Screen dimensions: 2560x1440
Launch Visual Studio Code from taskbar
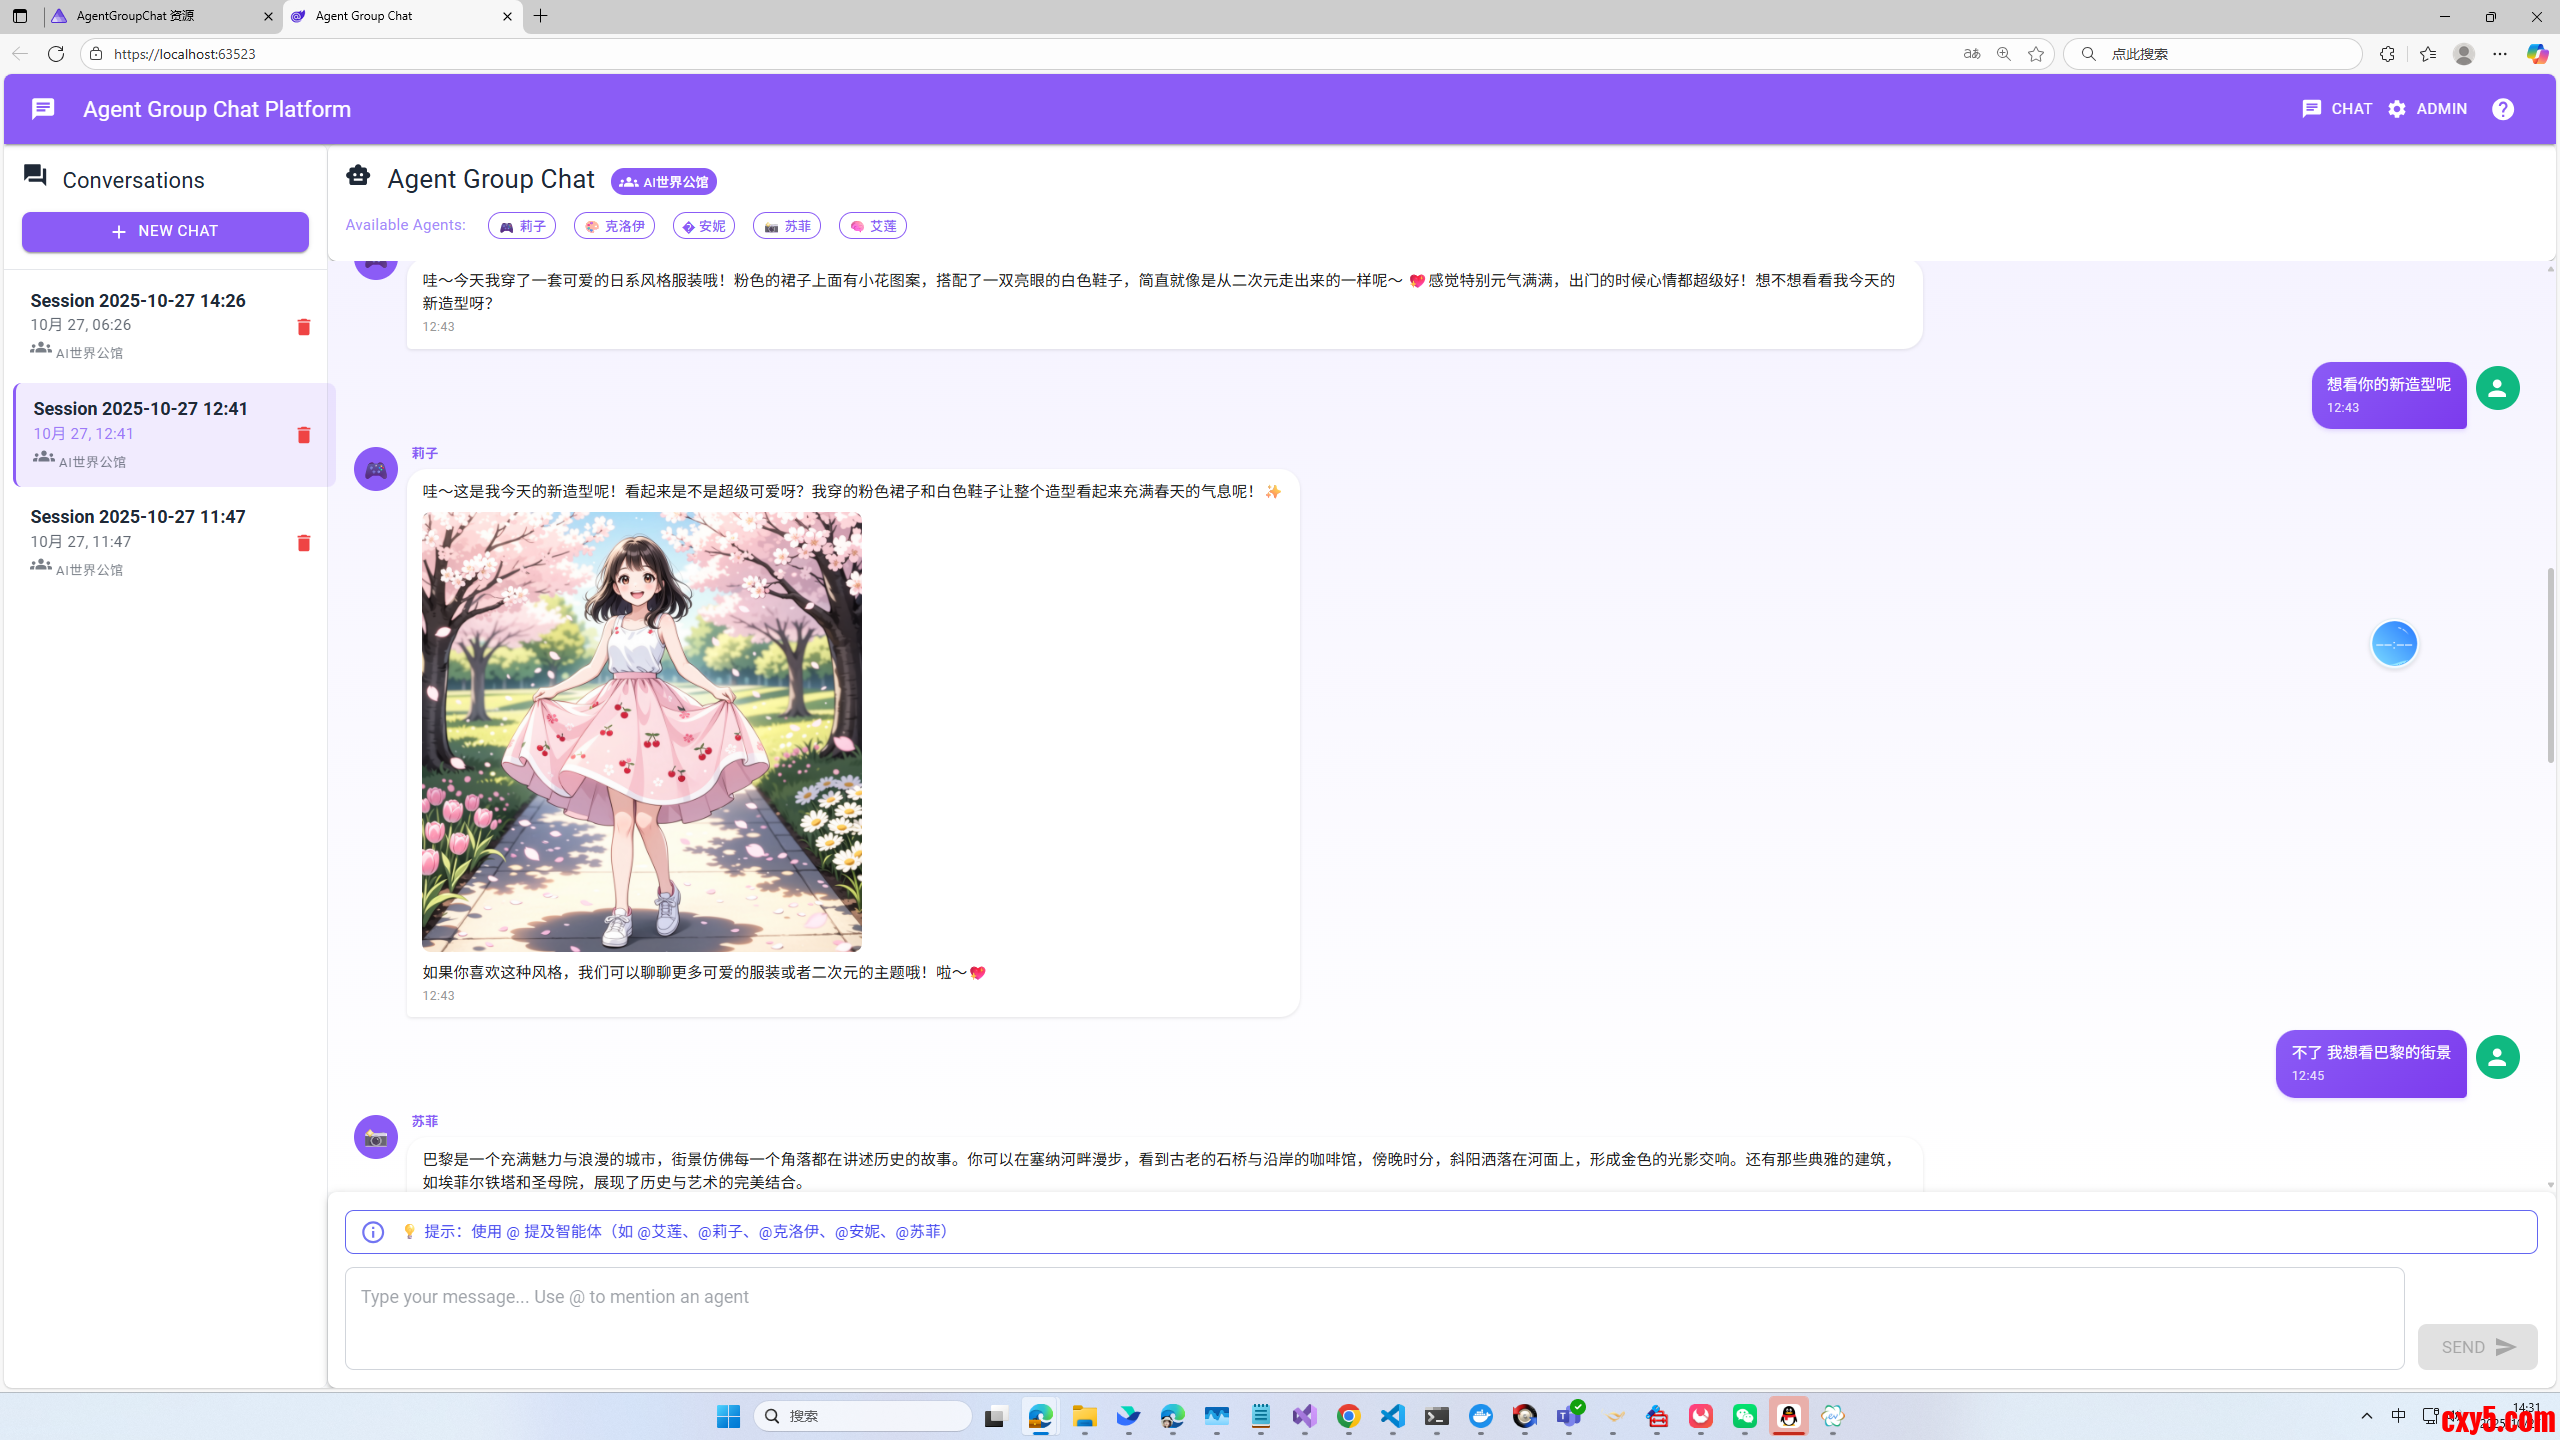coord(1392,1416)
